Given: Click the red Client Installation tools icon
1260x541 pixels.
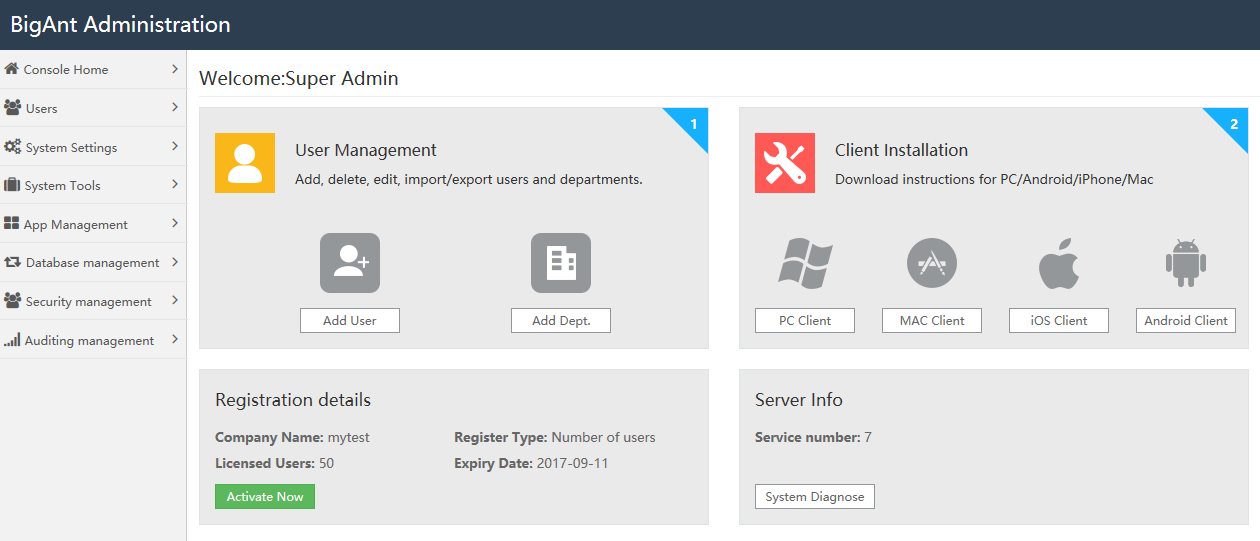Looking at the screenshot, I should (x=785, y=163).
